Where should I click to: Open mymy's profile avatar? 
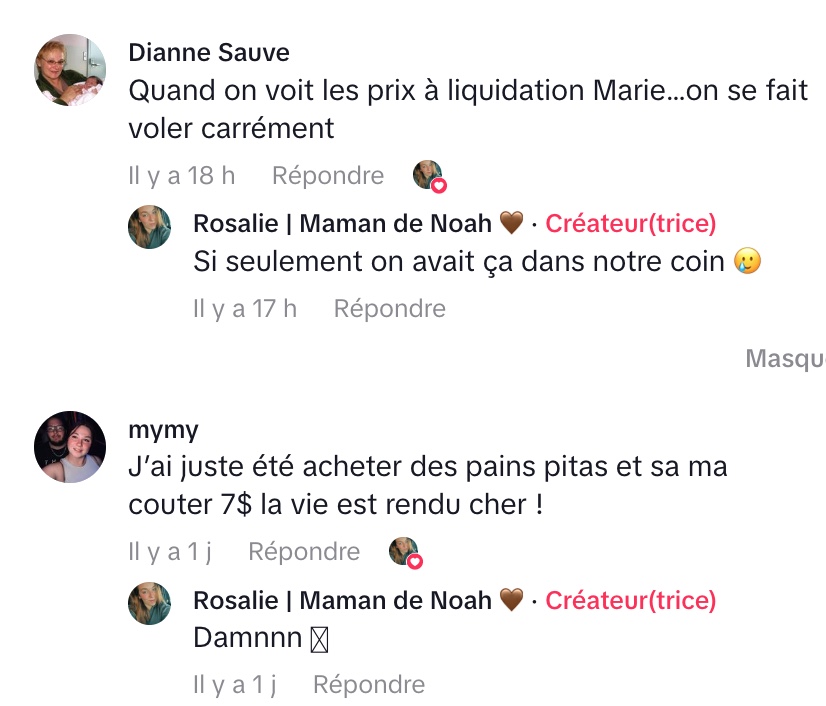(70, 446)
